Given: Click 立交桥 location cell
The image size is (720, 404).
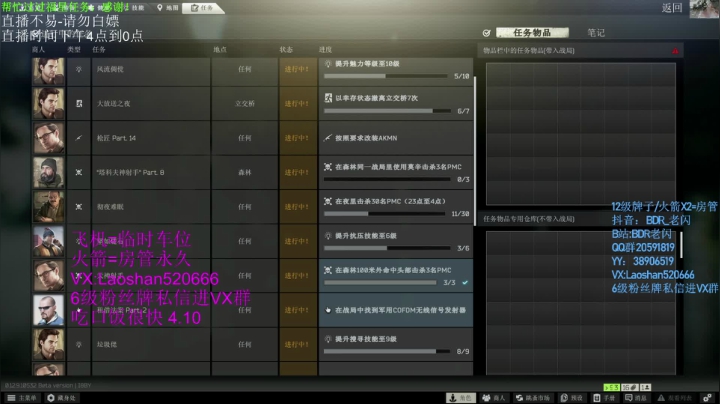Looking at the screenshot, I should [245, 104].
